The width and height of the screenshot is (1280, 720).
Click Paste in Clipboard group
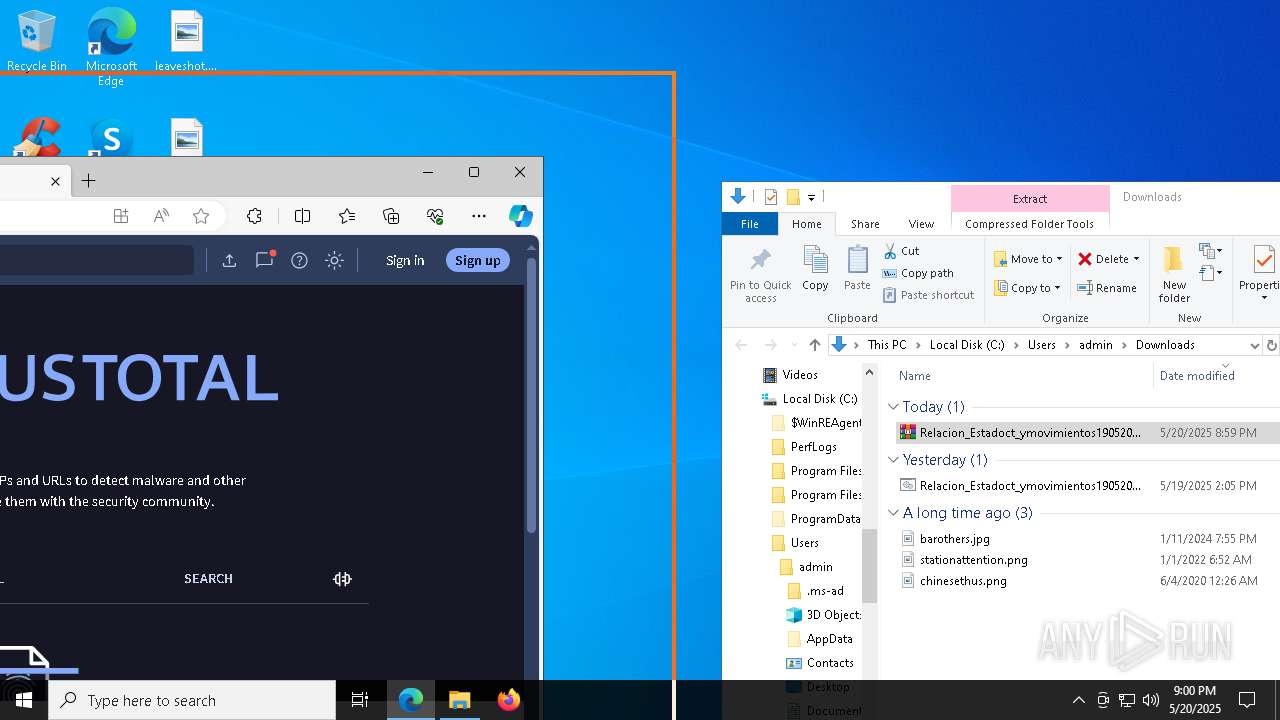857,268
